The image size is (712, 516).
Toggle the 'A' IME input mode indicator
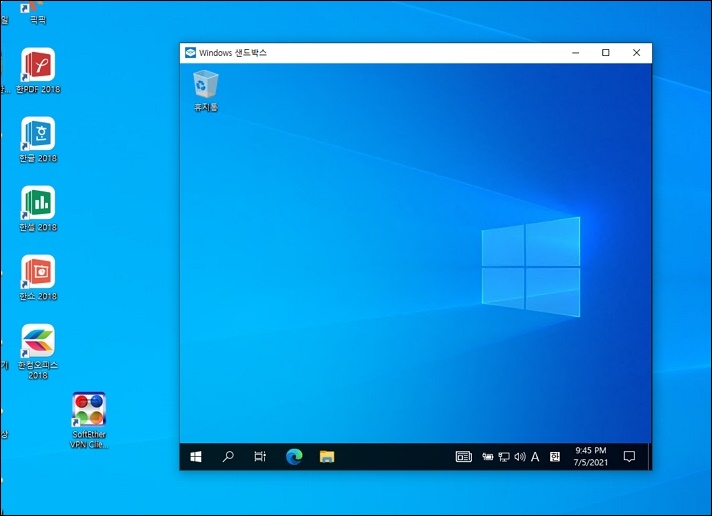(535, 456)
